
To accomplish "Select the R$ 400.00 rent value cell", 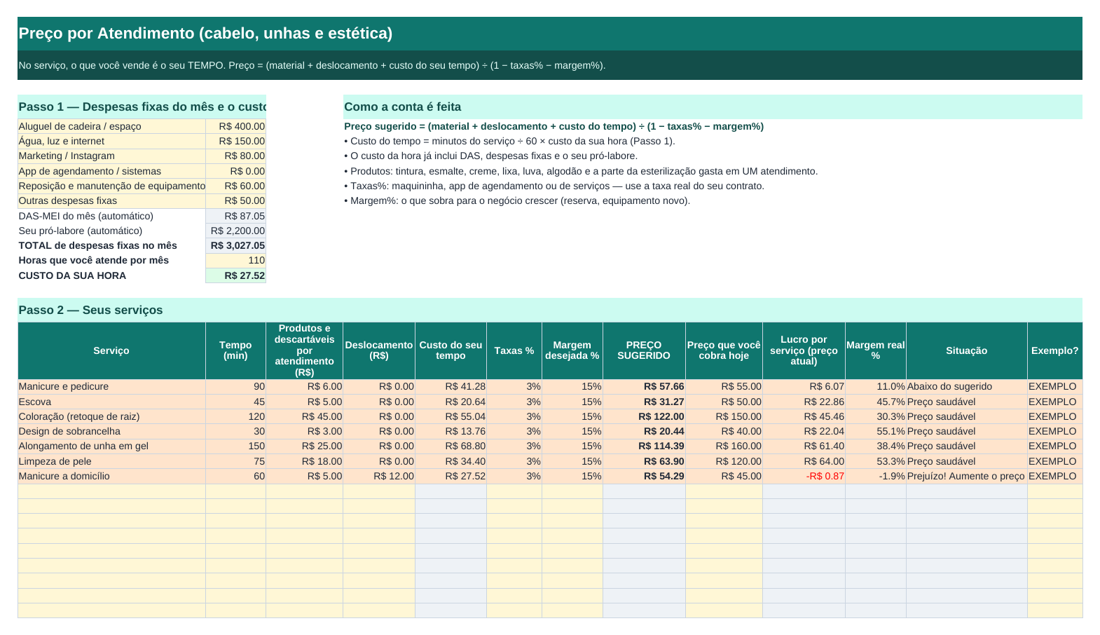I will point(236,126).
